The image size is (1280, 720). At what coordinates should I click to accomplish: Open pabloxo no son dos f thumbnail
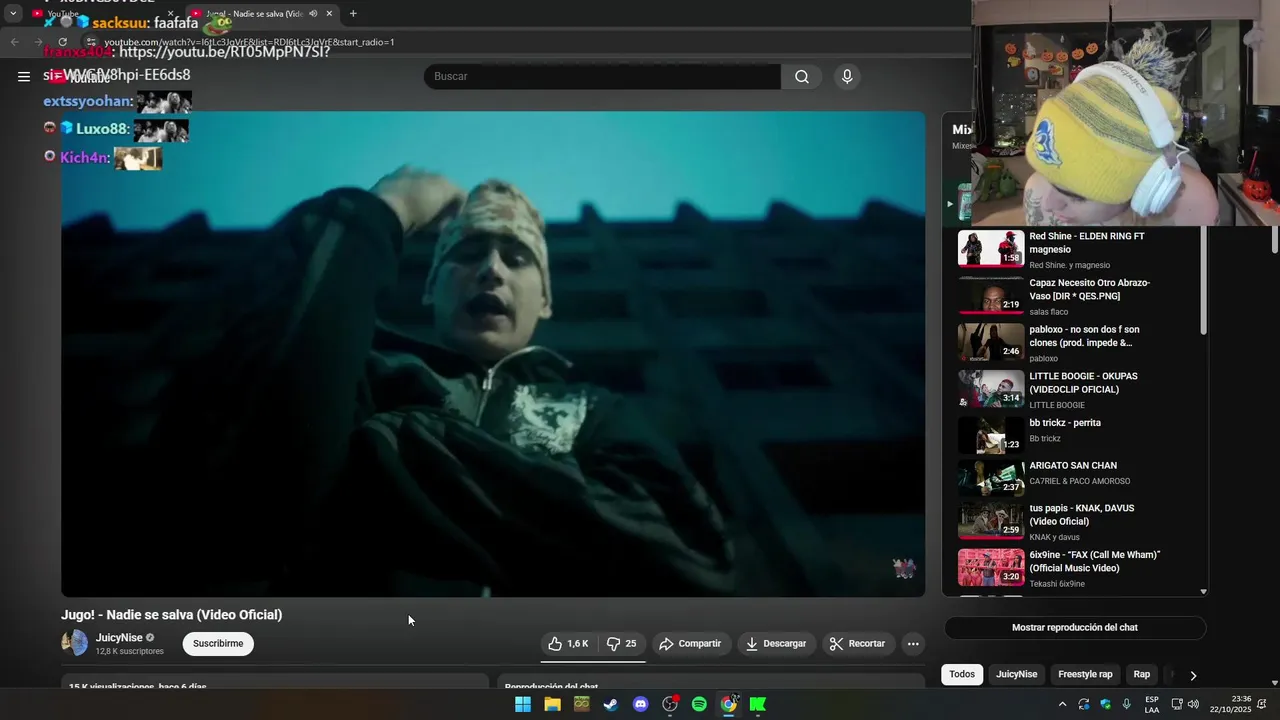(991, 342)
